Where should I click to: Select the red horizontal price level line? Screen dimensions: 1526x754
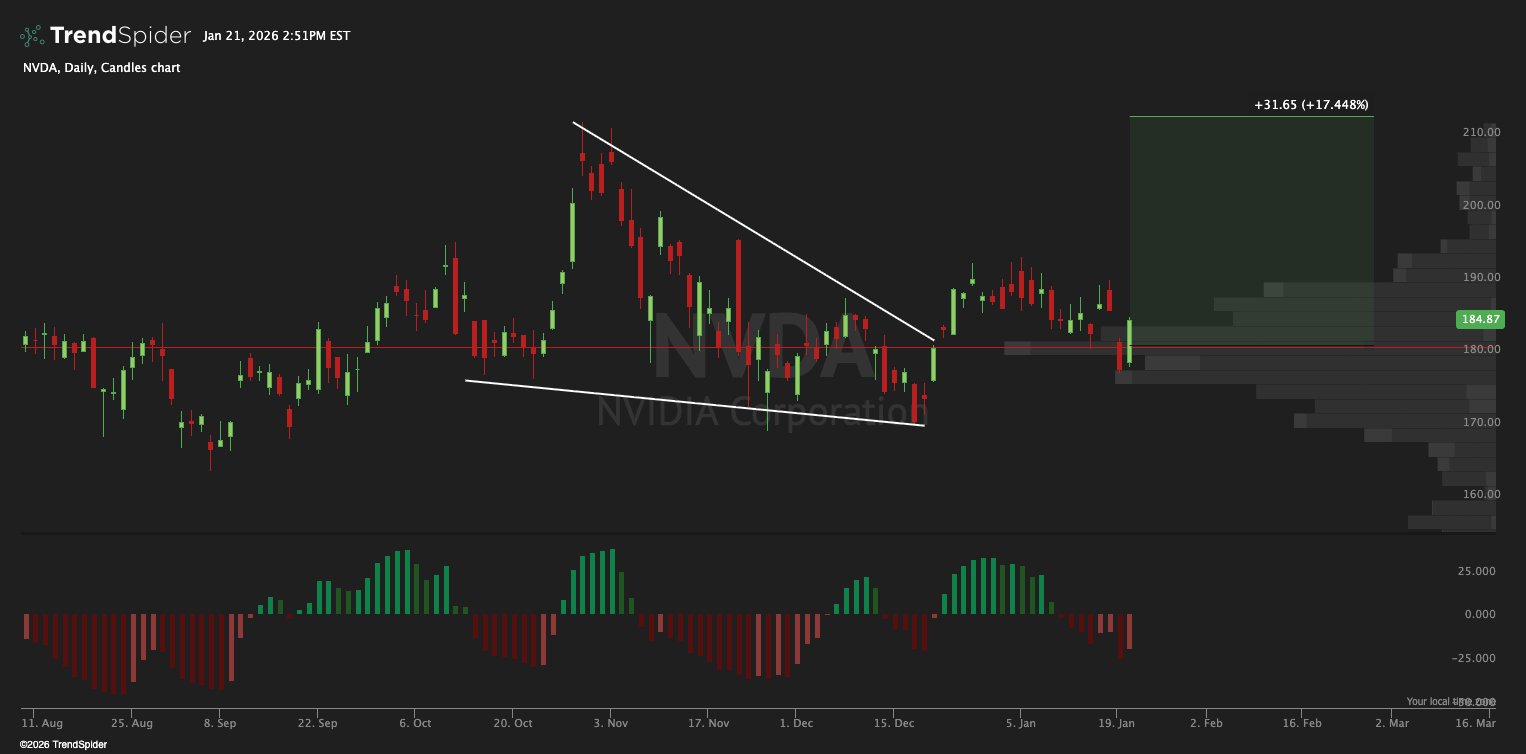point(738,347)
